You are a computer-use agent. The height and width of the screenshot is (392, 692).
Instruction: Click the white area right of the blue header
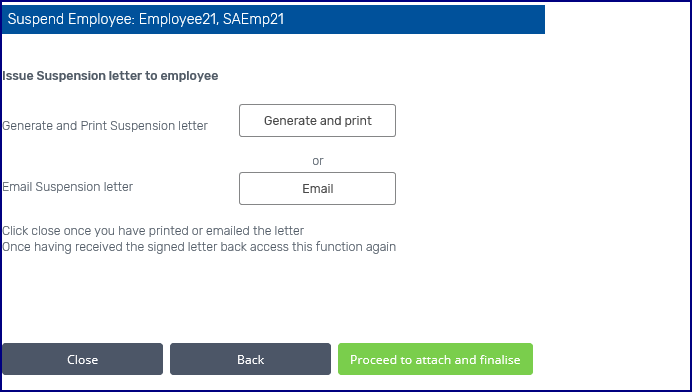[617, 19]
